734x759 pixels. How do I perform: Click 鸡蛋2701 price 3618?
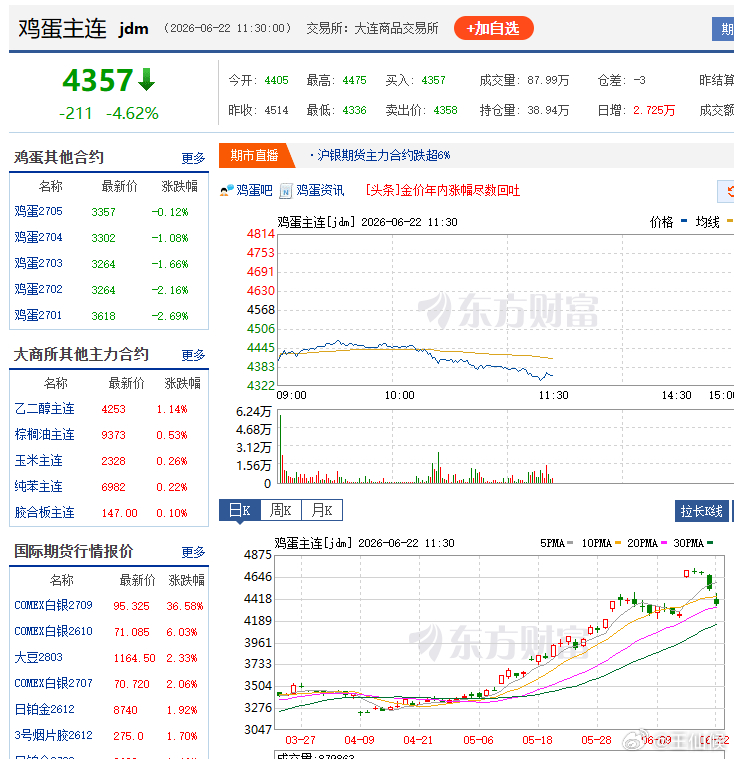pos(104,316)
